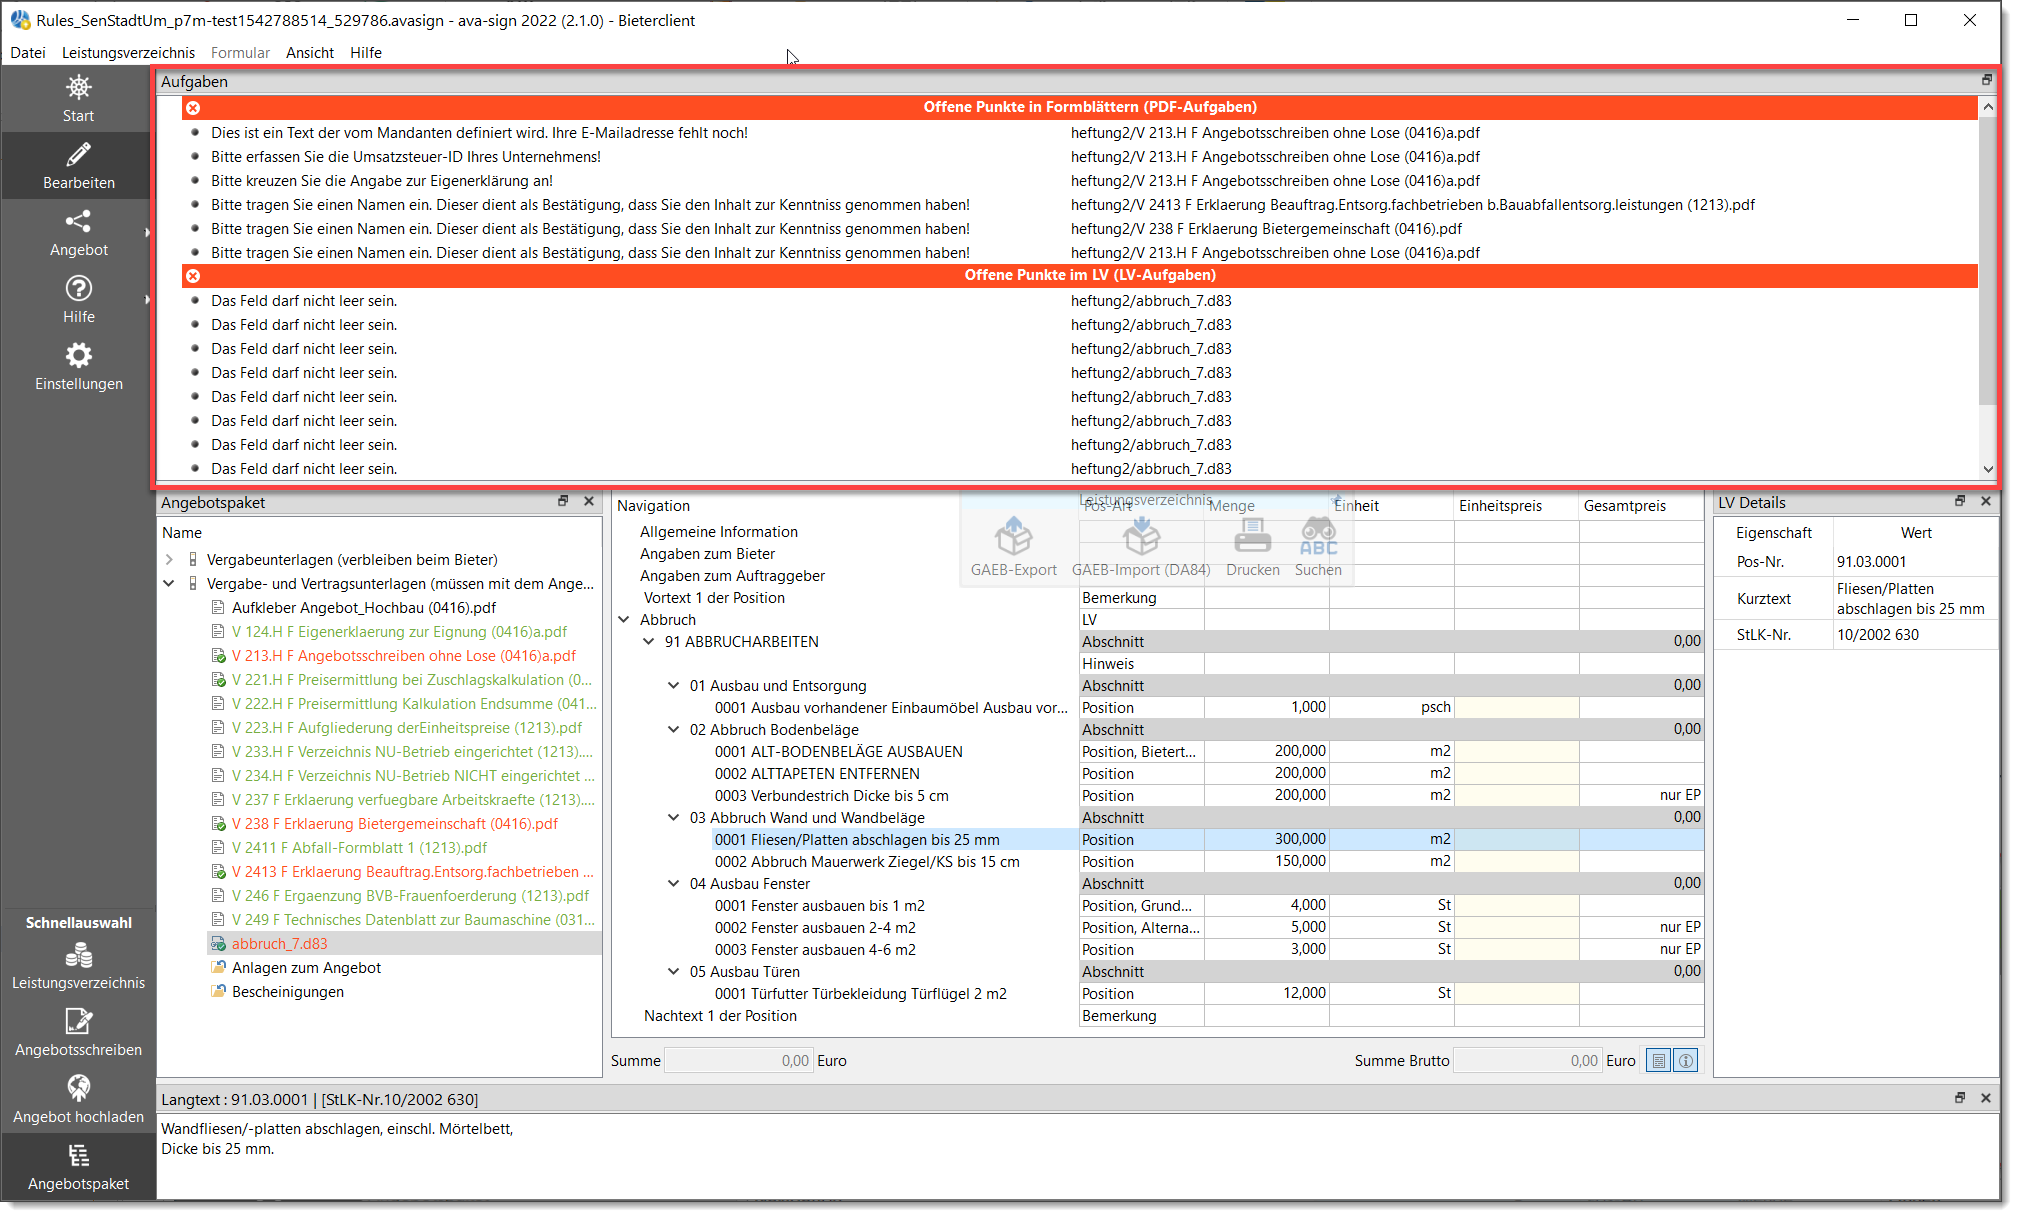Click the Suchen binoculars icon
This screenshot has height=1217, width=2017.
(x=1318, y=536)
